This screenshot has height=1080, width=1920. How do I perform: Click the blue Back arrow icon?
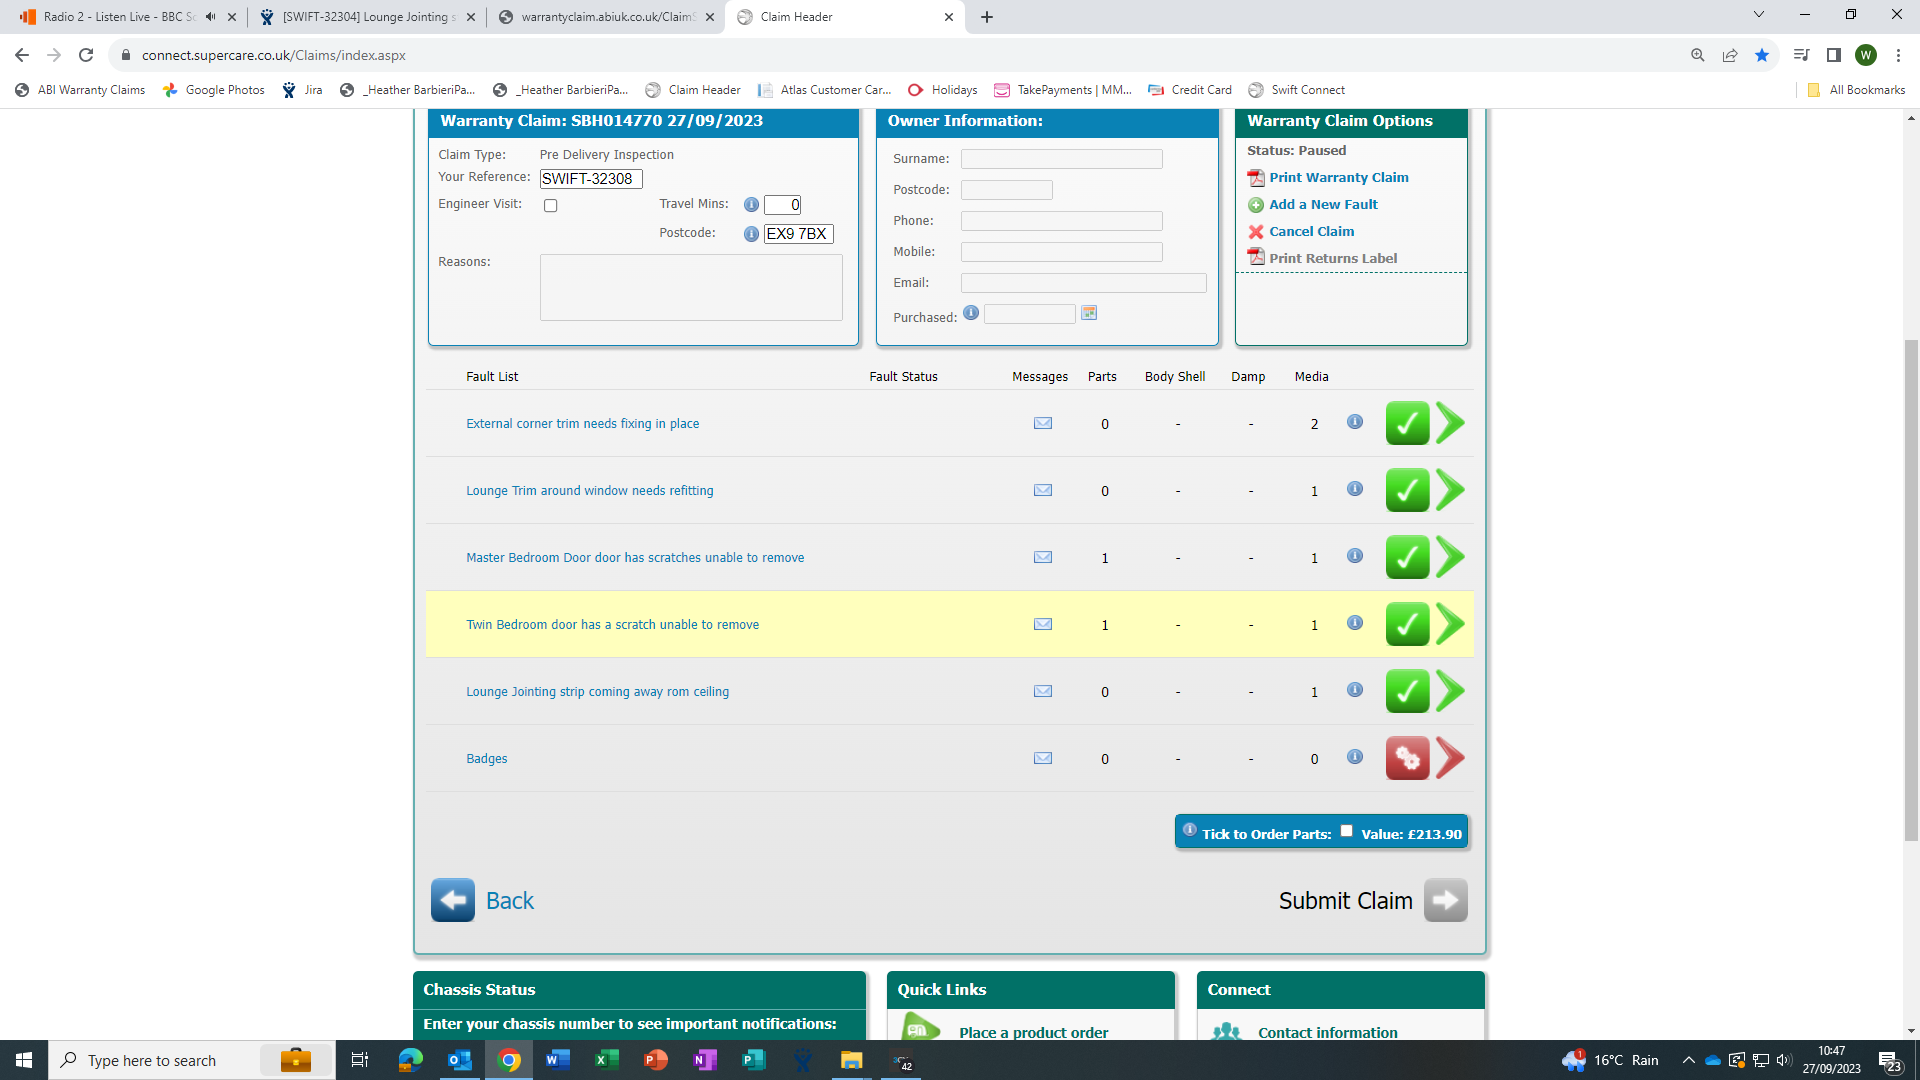(452, 900)
